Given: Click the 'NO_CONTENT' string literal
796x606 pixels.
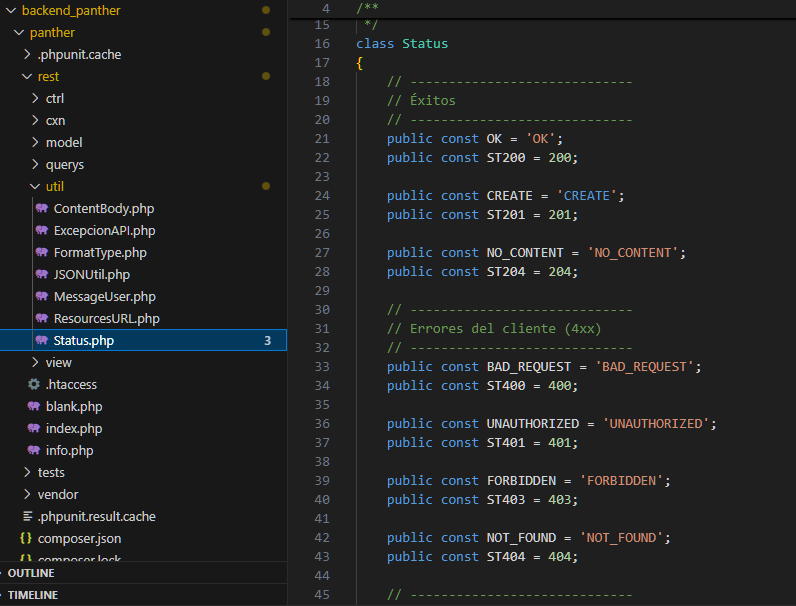Looking at the screenshot, I should [633, 253].
